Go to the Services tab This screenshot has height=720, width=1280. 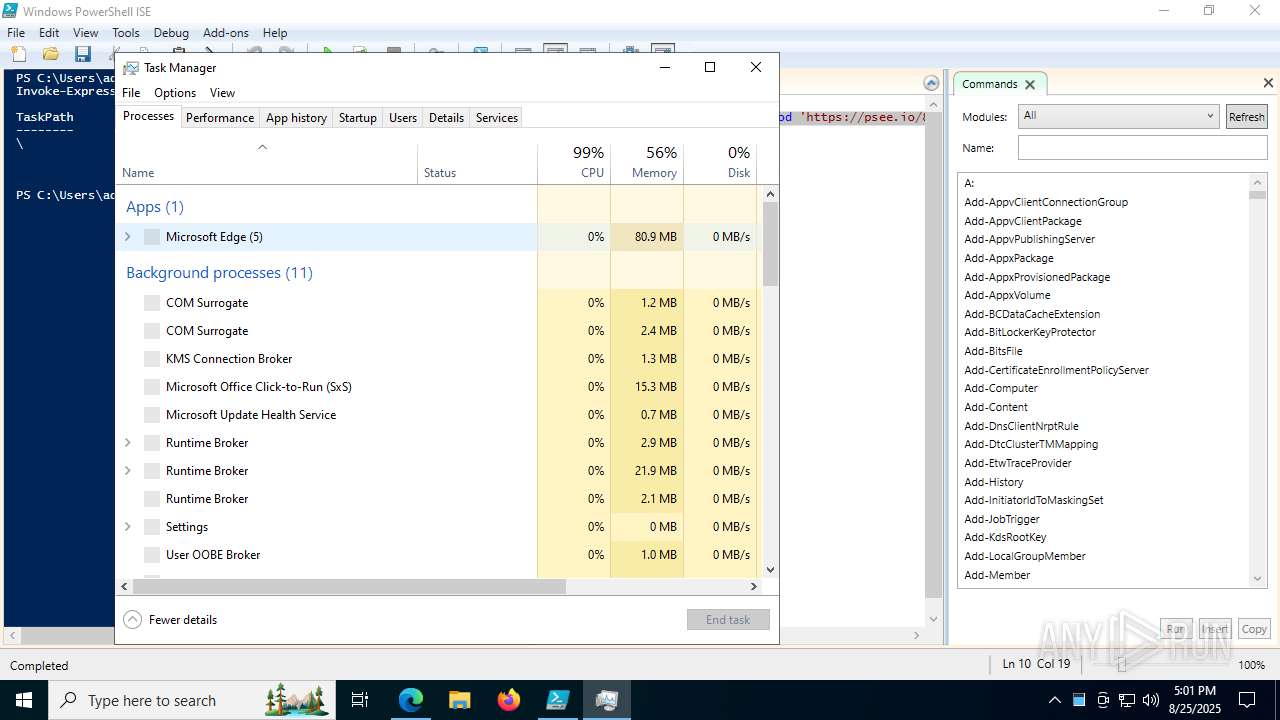497,118
